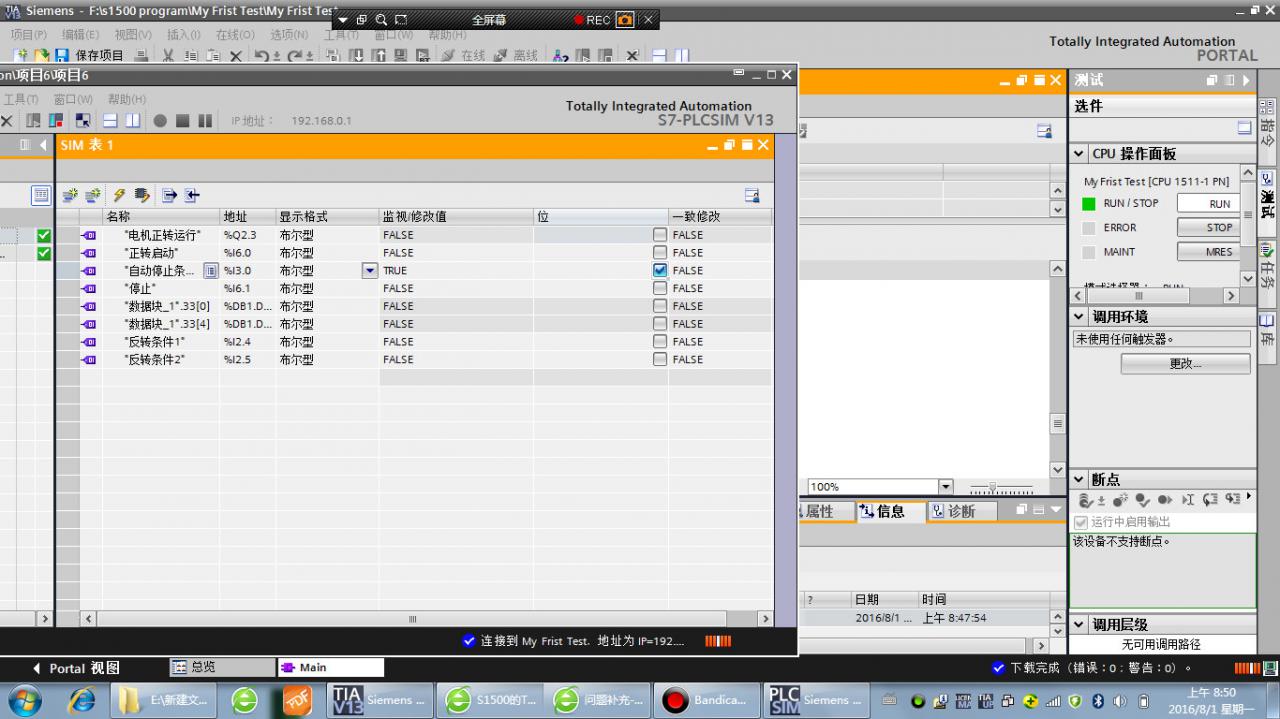Click the 监视/修改值 cell showing TRUE
The width and height of the screenshot is (1280, 719).
pos(456,270)
